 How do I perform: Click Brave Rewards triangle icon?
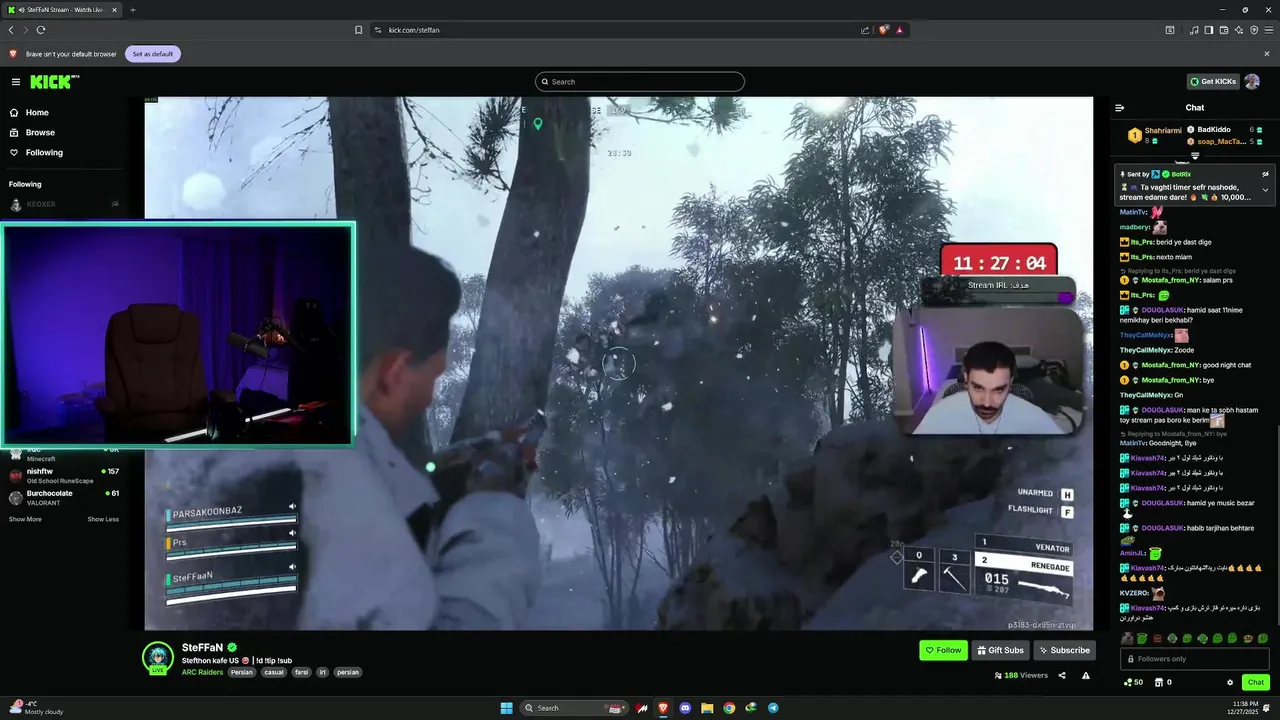pyautogui.click(x=900, y=30)
